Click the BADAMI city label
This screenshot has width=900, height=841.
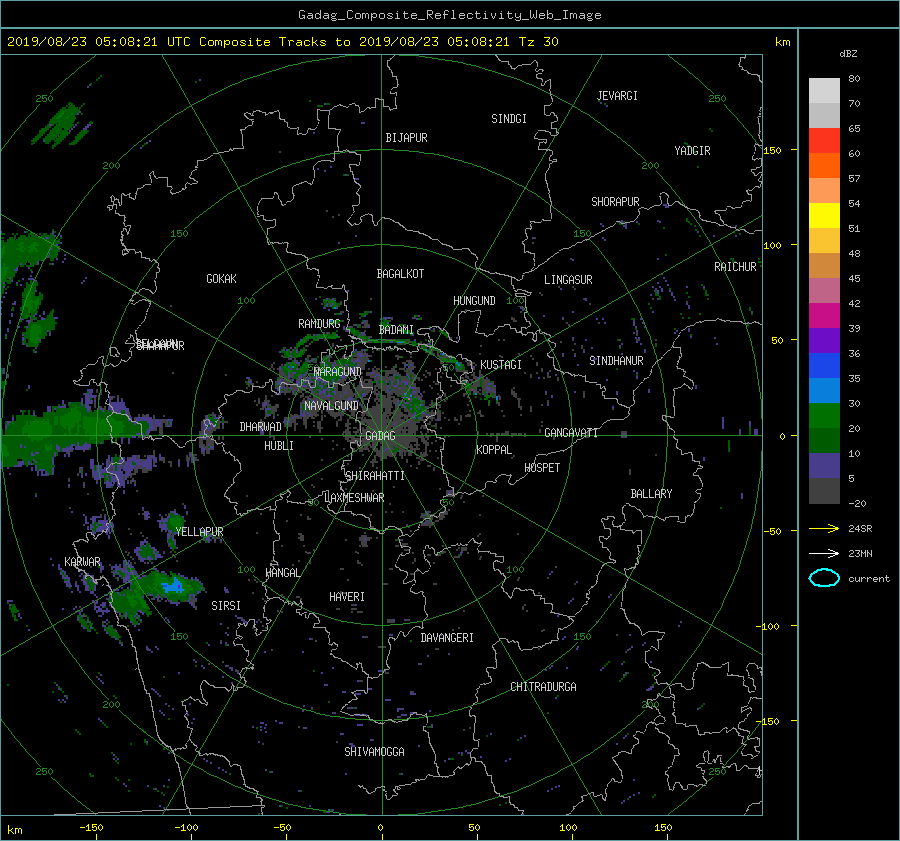coord(396,330)
